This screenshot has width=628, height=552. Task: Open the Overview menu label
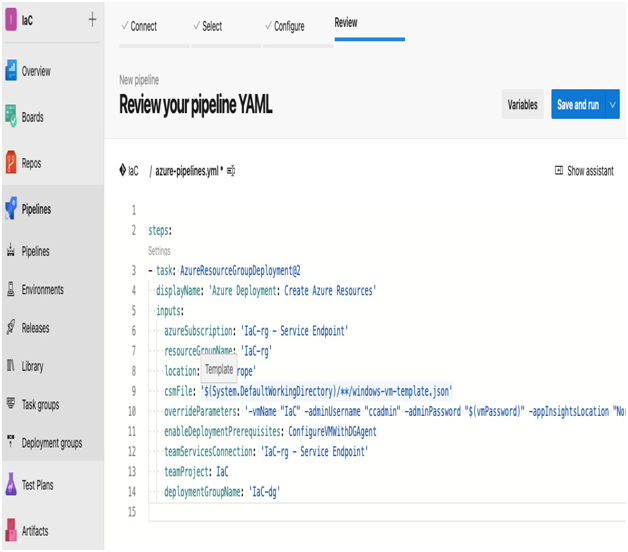pos(36,71)
